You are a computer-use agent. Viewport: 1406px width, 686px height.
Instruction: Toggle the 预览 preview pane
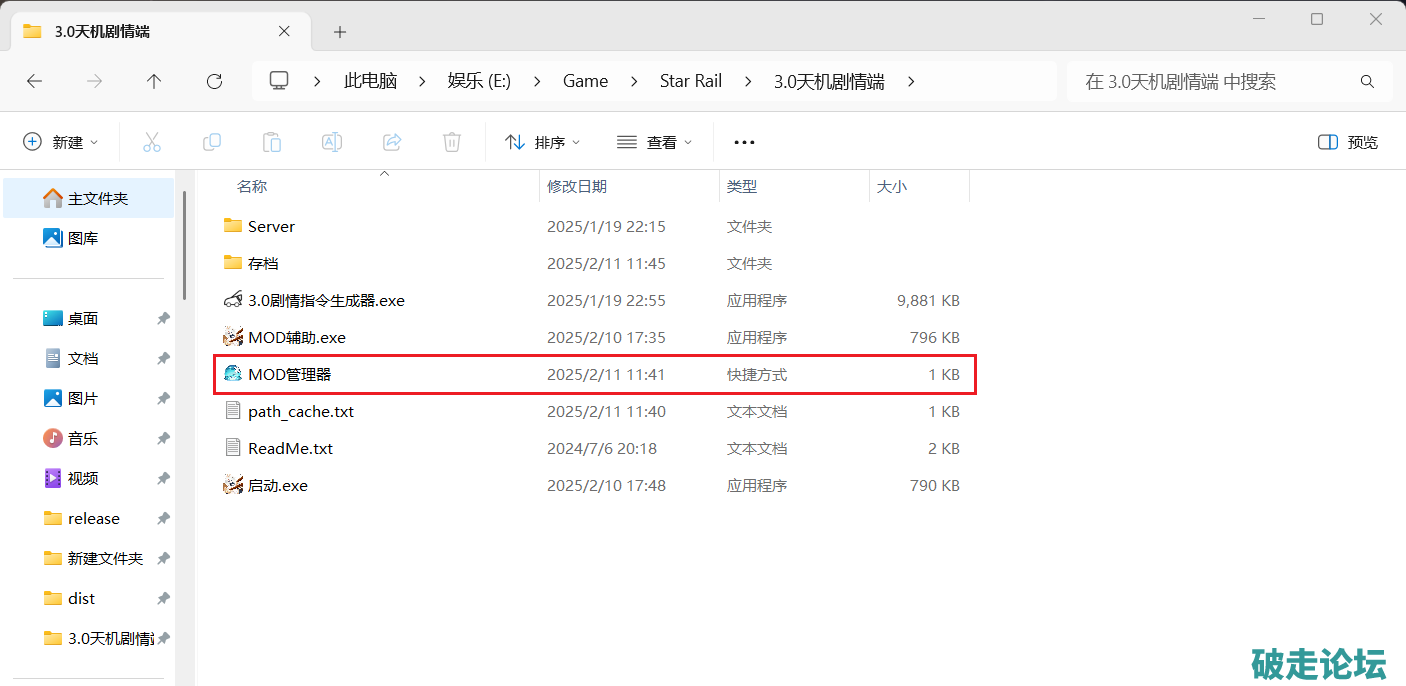pyautogui.click(x=1348, y=142)
